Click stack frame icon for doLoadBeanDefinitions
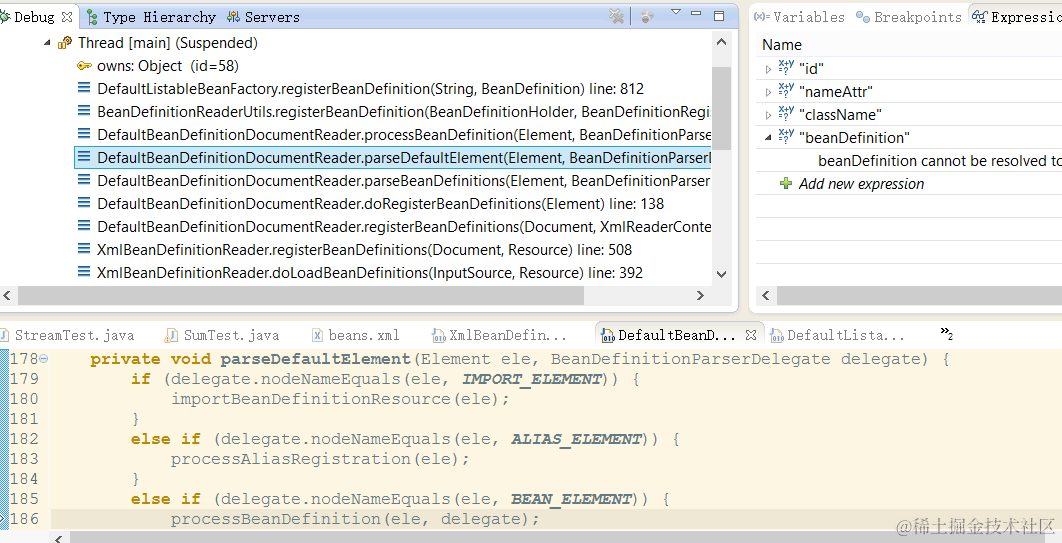Screen dimensions: 1062x543 point(84,272)
